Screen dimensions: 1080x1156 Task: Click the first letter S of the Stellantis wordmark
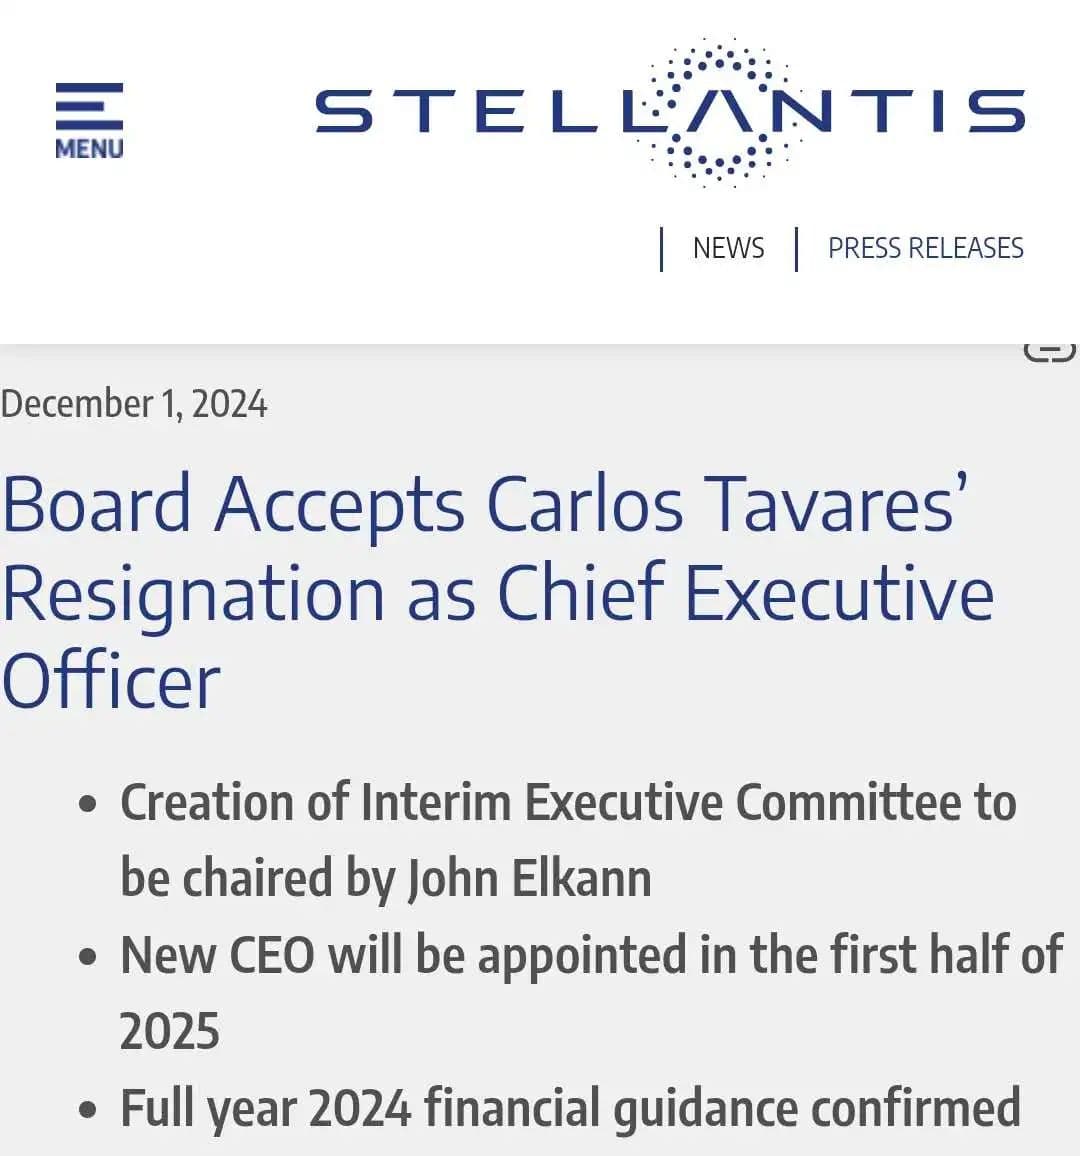343,111
